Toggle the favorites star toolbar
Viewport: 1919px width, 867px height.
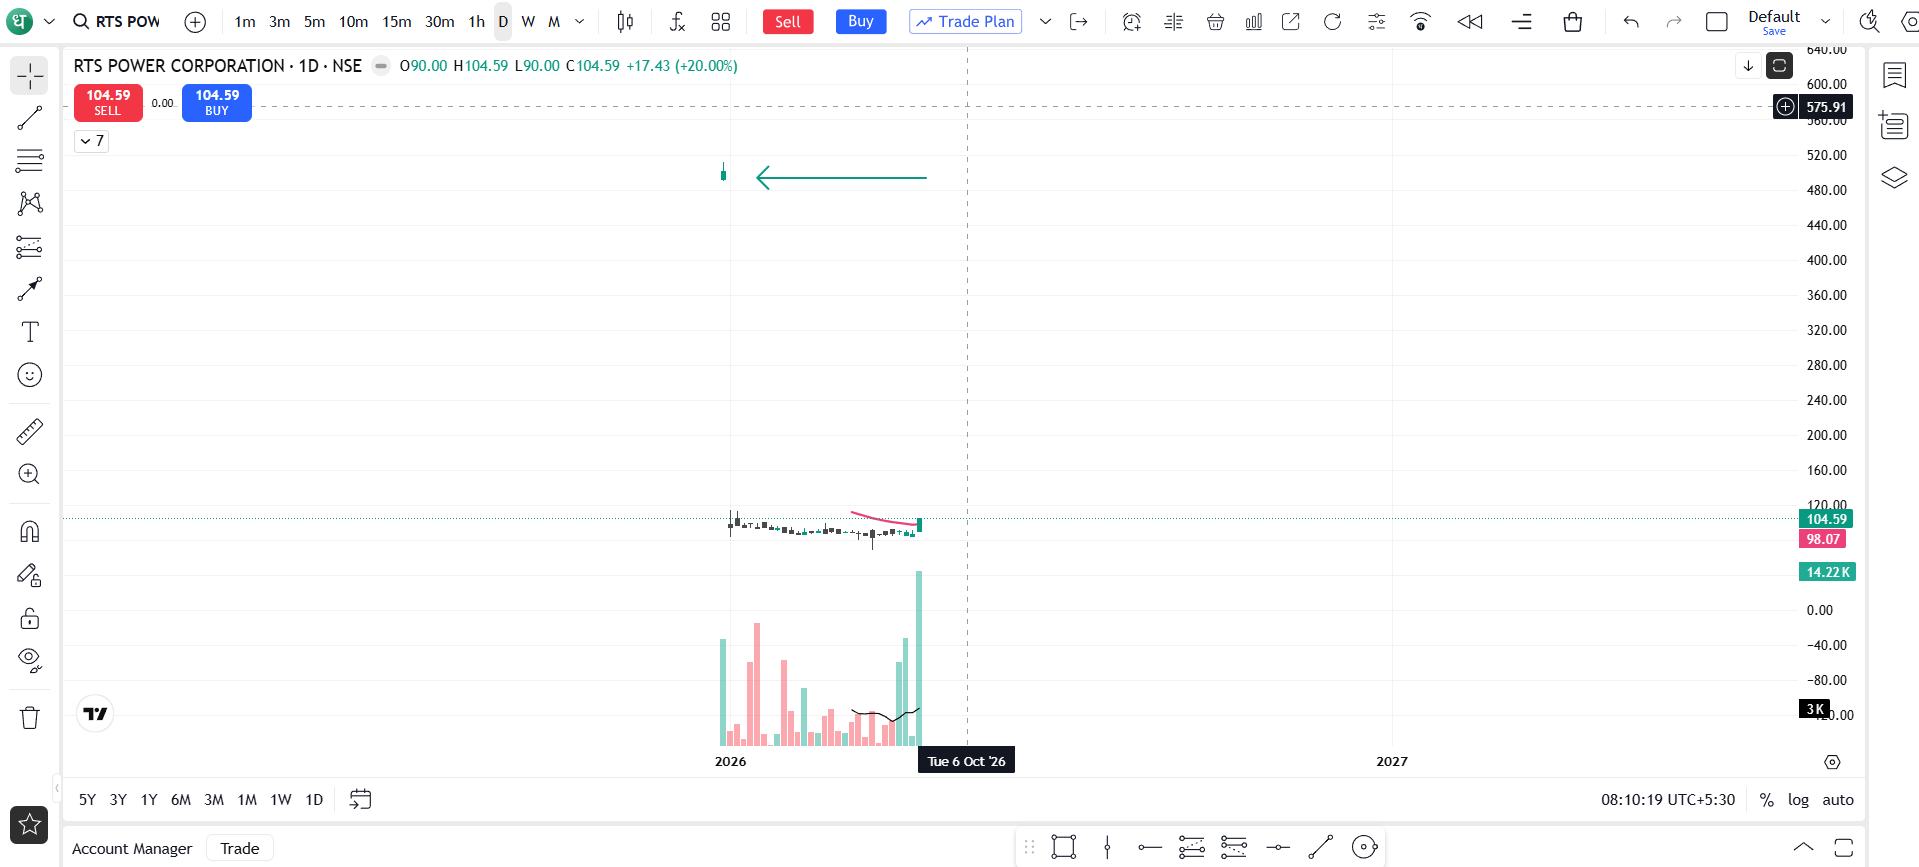pos(30,825)
